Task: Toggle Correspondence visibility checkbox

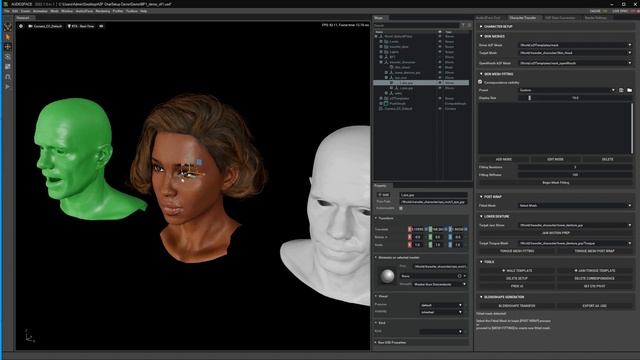Action: pyautogui.click(x=480, y=82)
